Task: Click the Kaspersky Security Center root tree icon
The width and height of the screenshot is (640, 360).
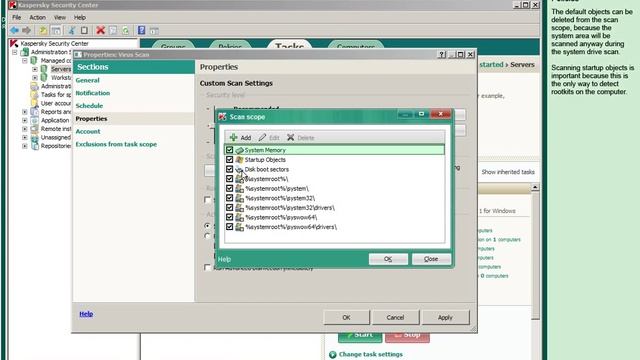Action: [14, 43]
